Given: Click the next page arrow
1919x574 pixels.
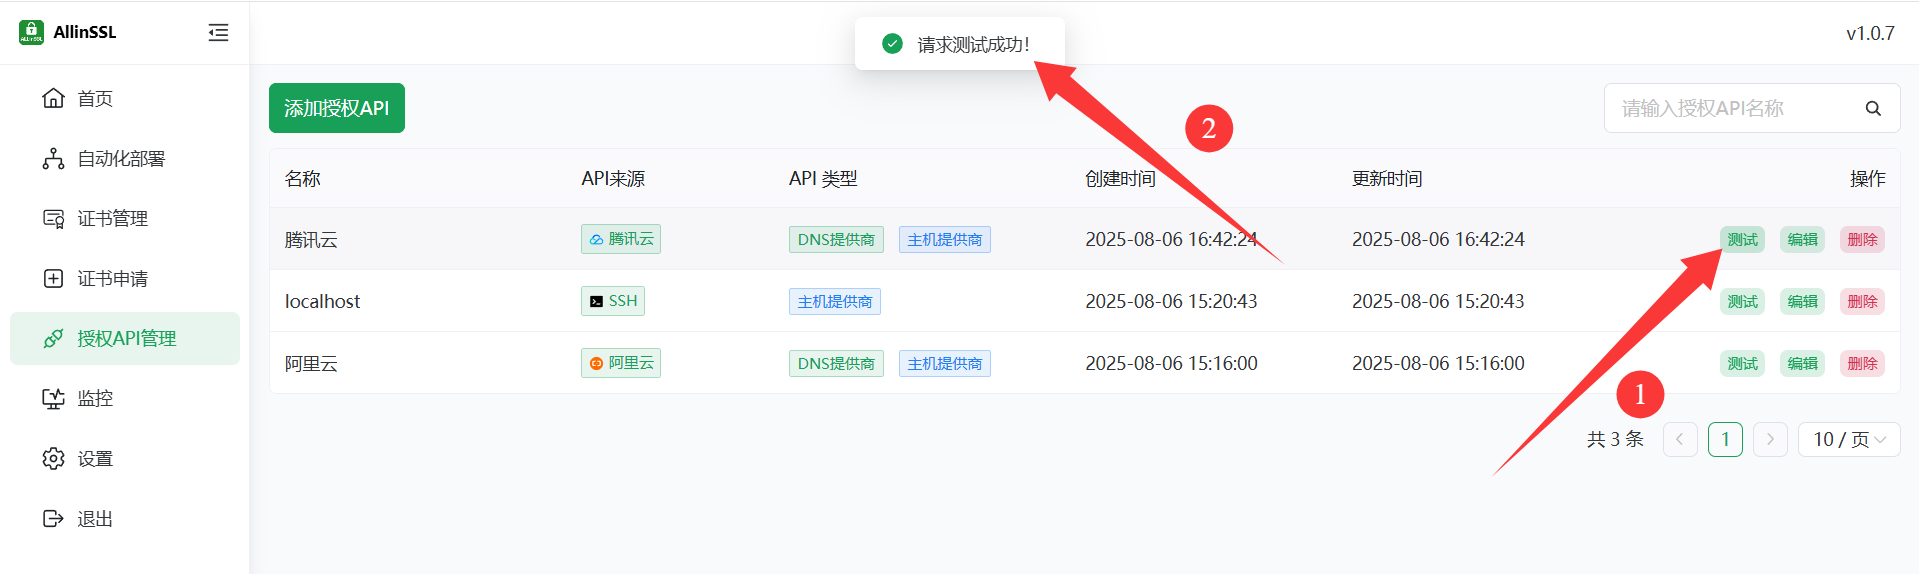Looking at the screenshot, I should pos(1770,440).
